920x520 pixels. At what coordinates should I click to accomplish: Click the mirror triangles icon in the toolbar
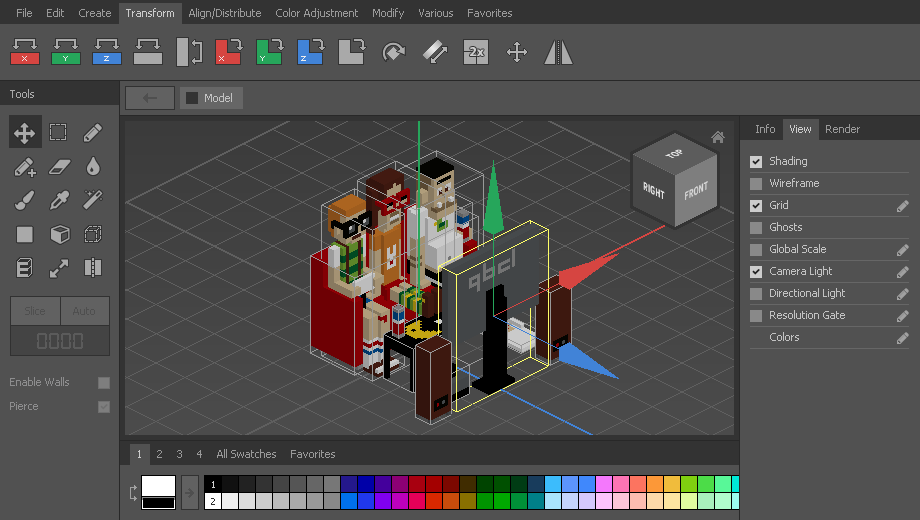558,52
